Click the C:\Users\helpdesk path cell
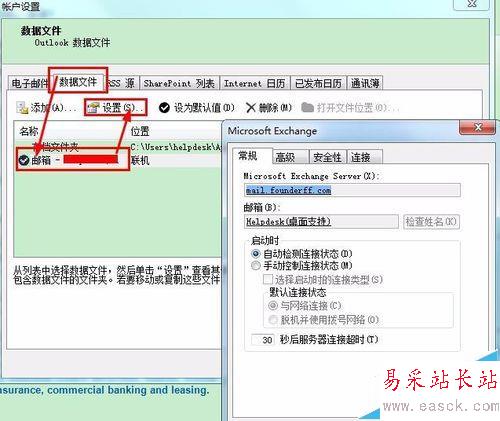 click(176, 147)
